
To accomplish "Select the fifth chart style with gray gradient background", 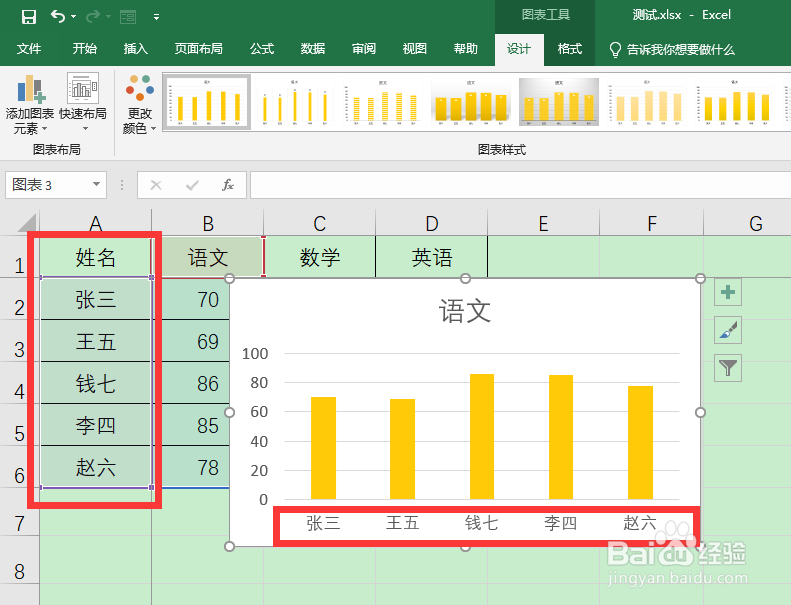I will [x=558, y=102].
